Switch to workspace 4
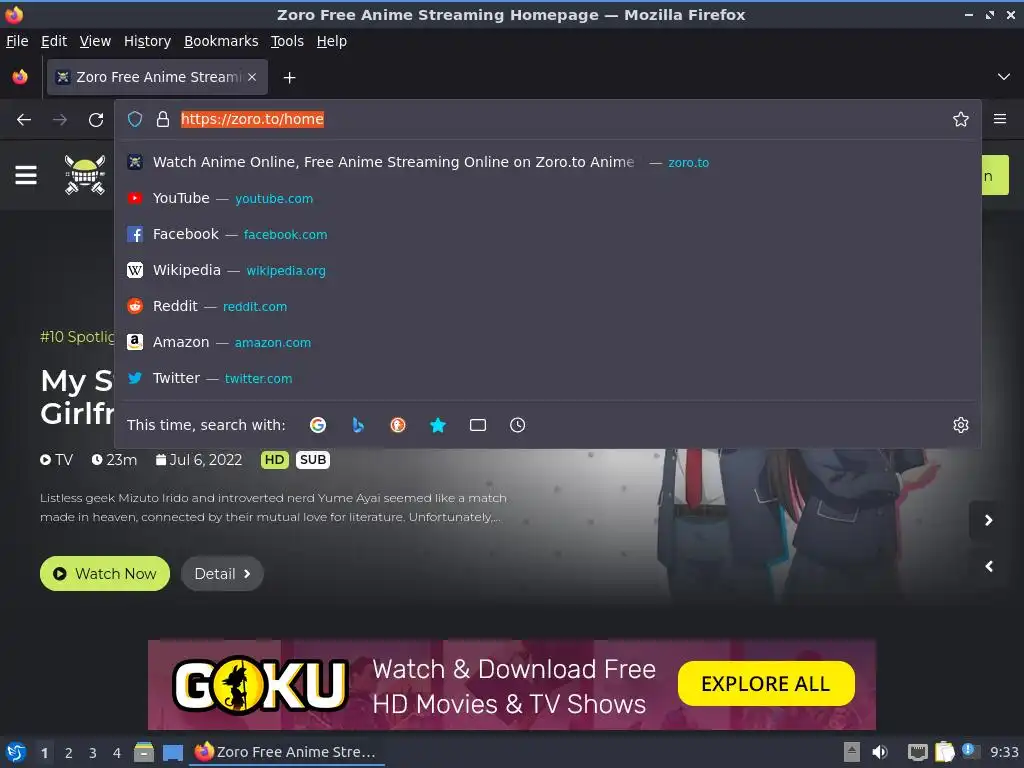This screenshot has width=1024, height=768. pos(117,752)
